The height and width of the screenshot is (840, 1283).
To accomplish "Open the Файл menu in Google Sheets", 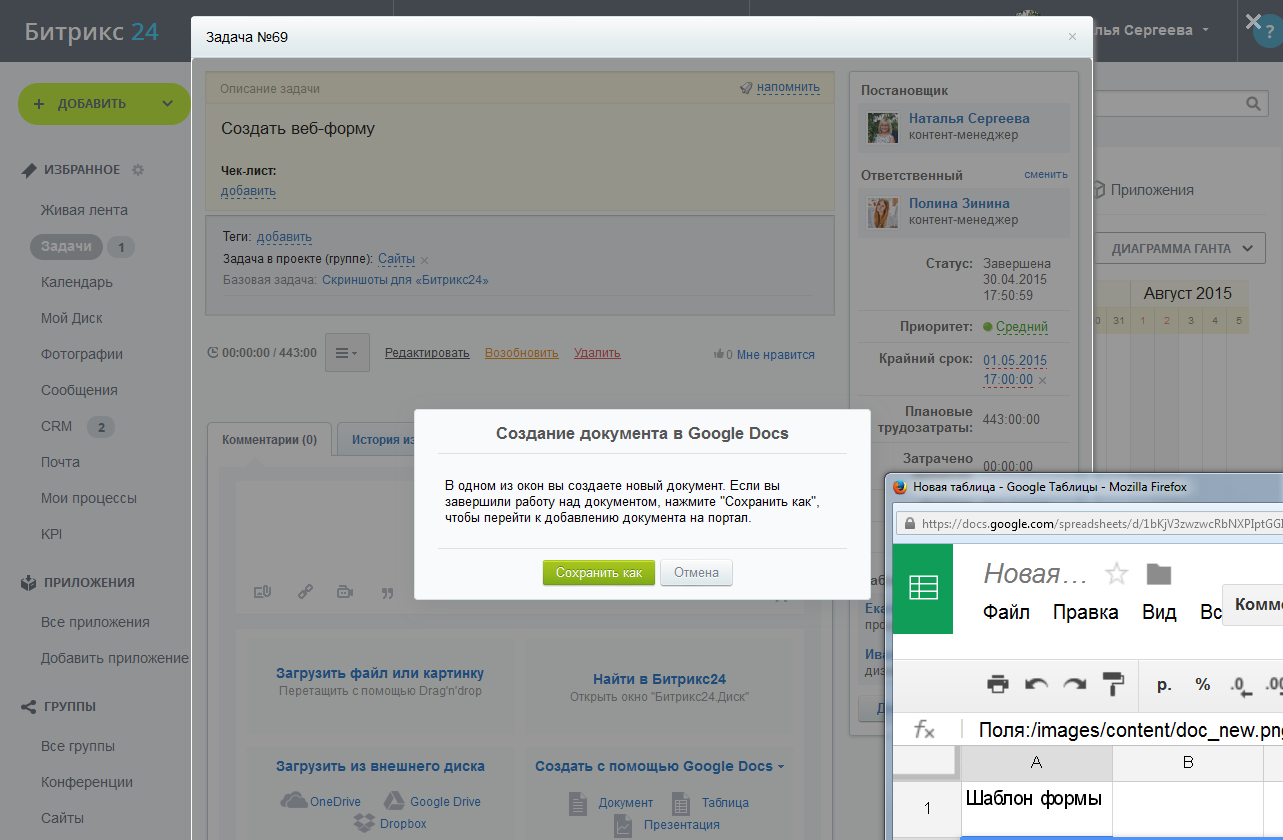I will point(1006,612).
